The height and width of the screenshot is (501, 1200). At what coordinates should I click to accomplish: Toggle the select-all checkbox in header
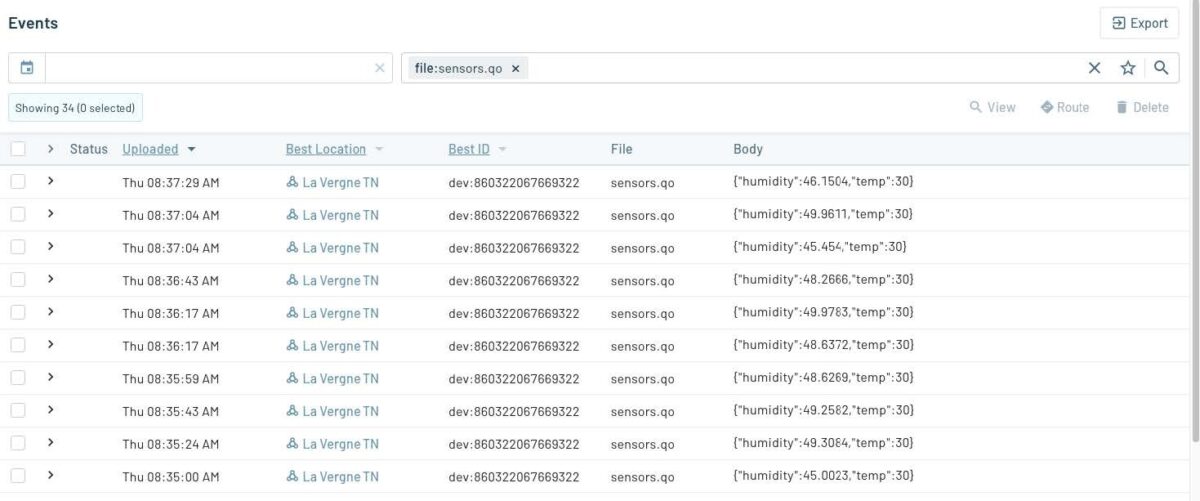tap(18, 149)
